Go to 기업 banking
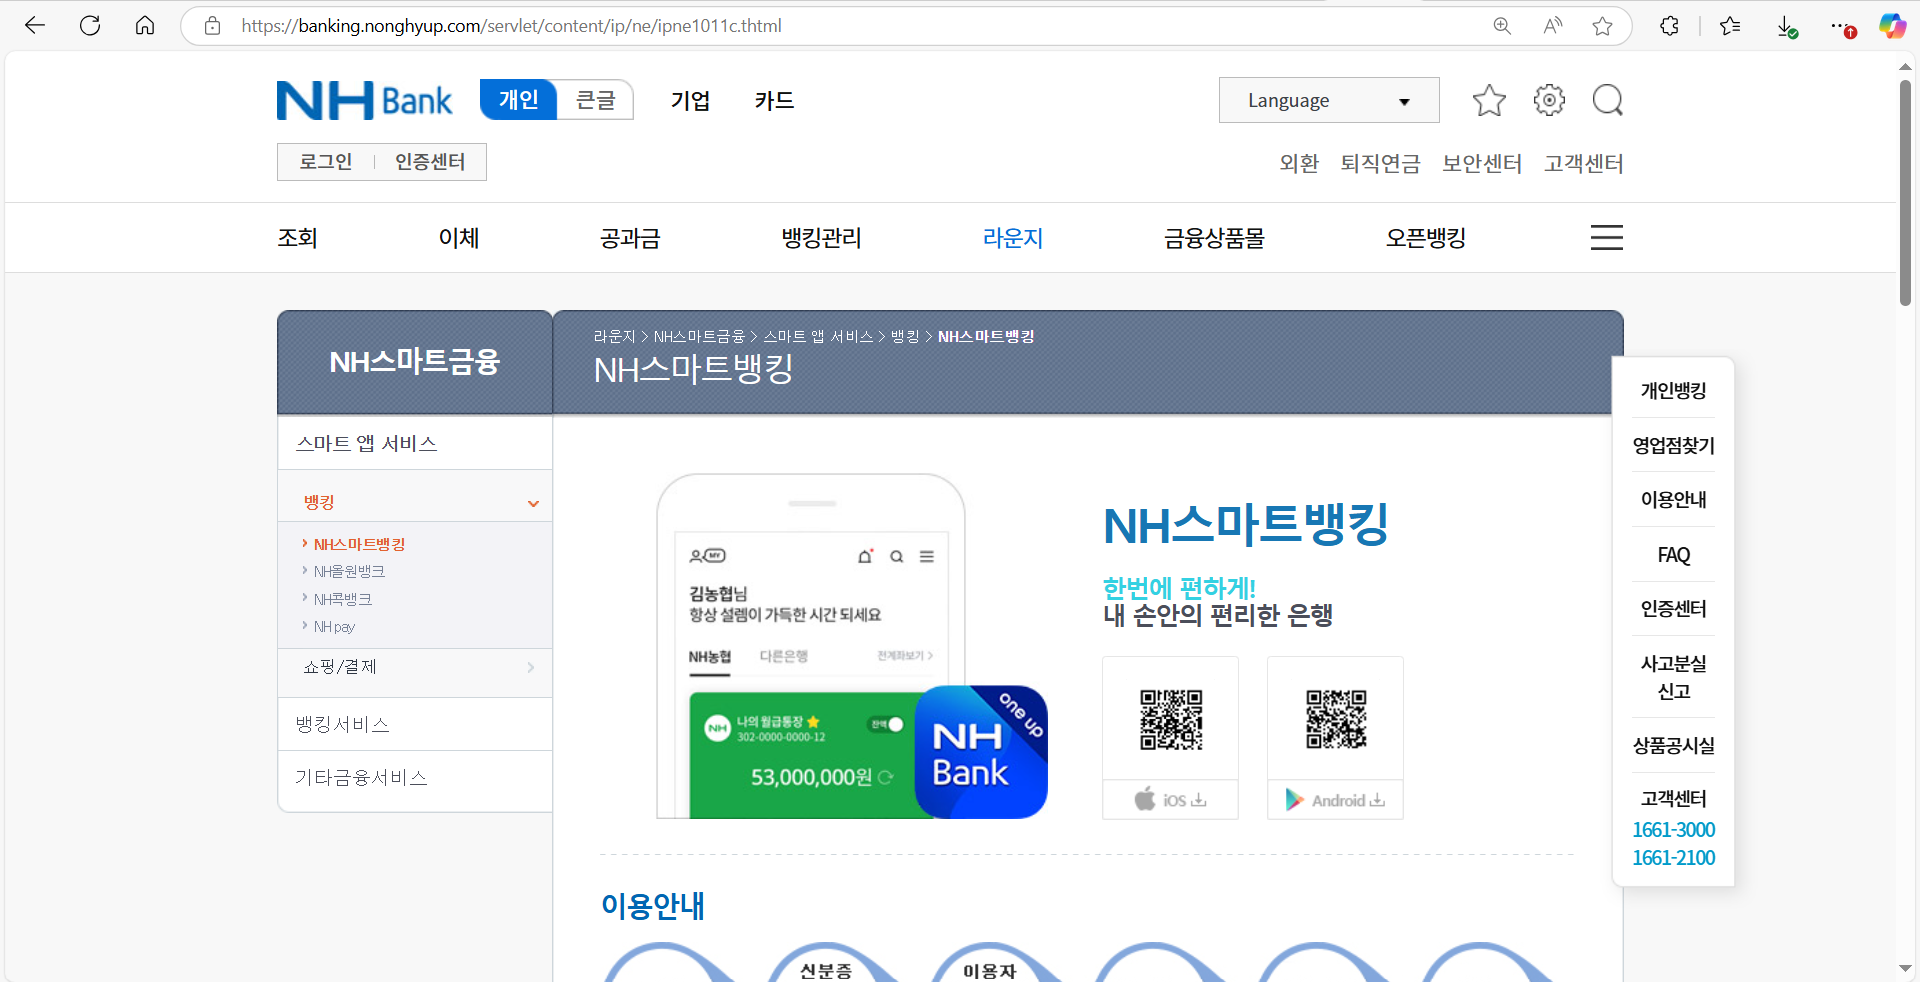 [690, 100]
